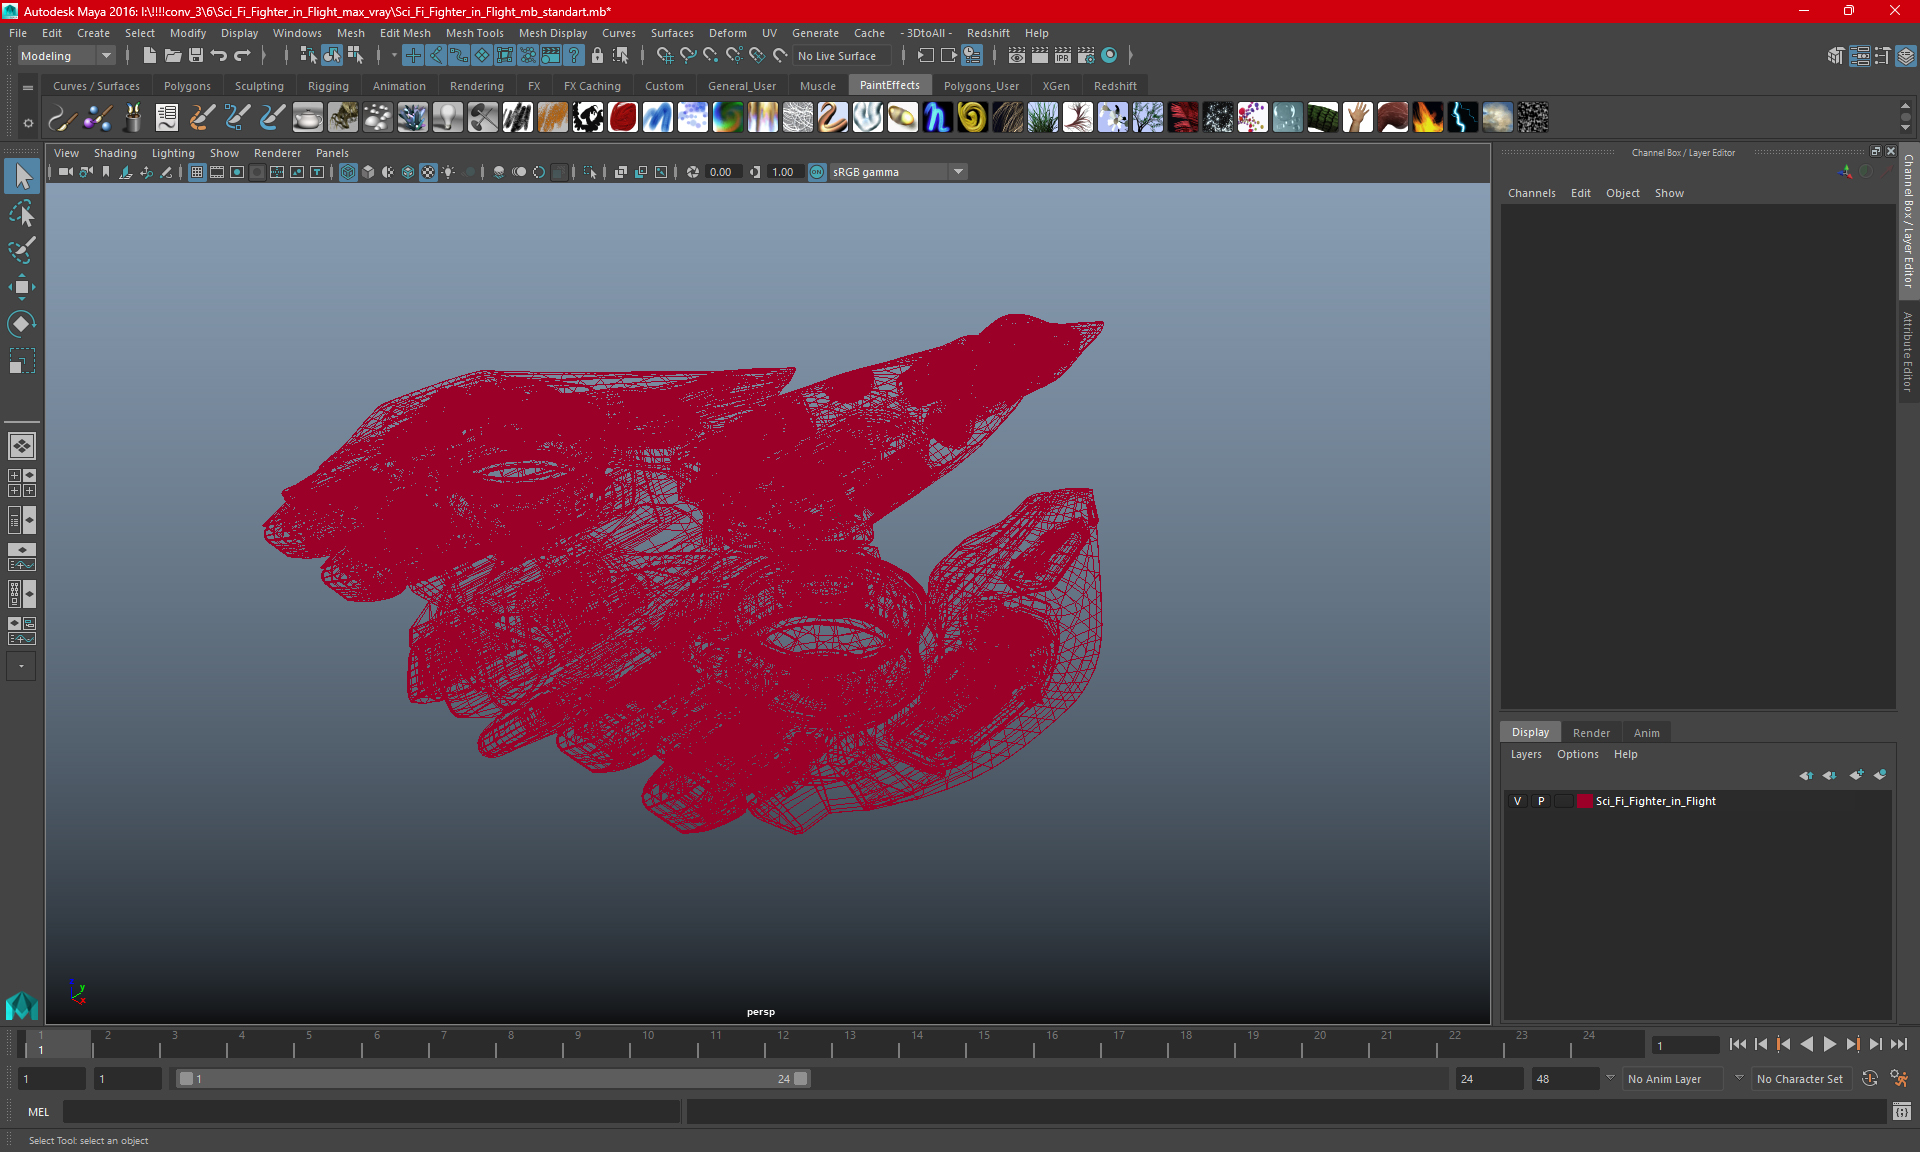Pick the fire brush preset
The height and width of the screenshot is (1152, 1920).
1427,118
